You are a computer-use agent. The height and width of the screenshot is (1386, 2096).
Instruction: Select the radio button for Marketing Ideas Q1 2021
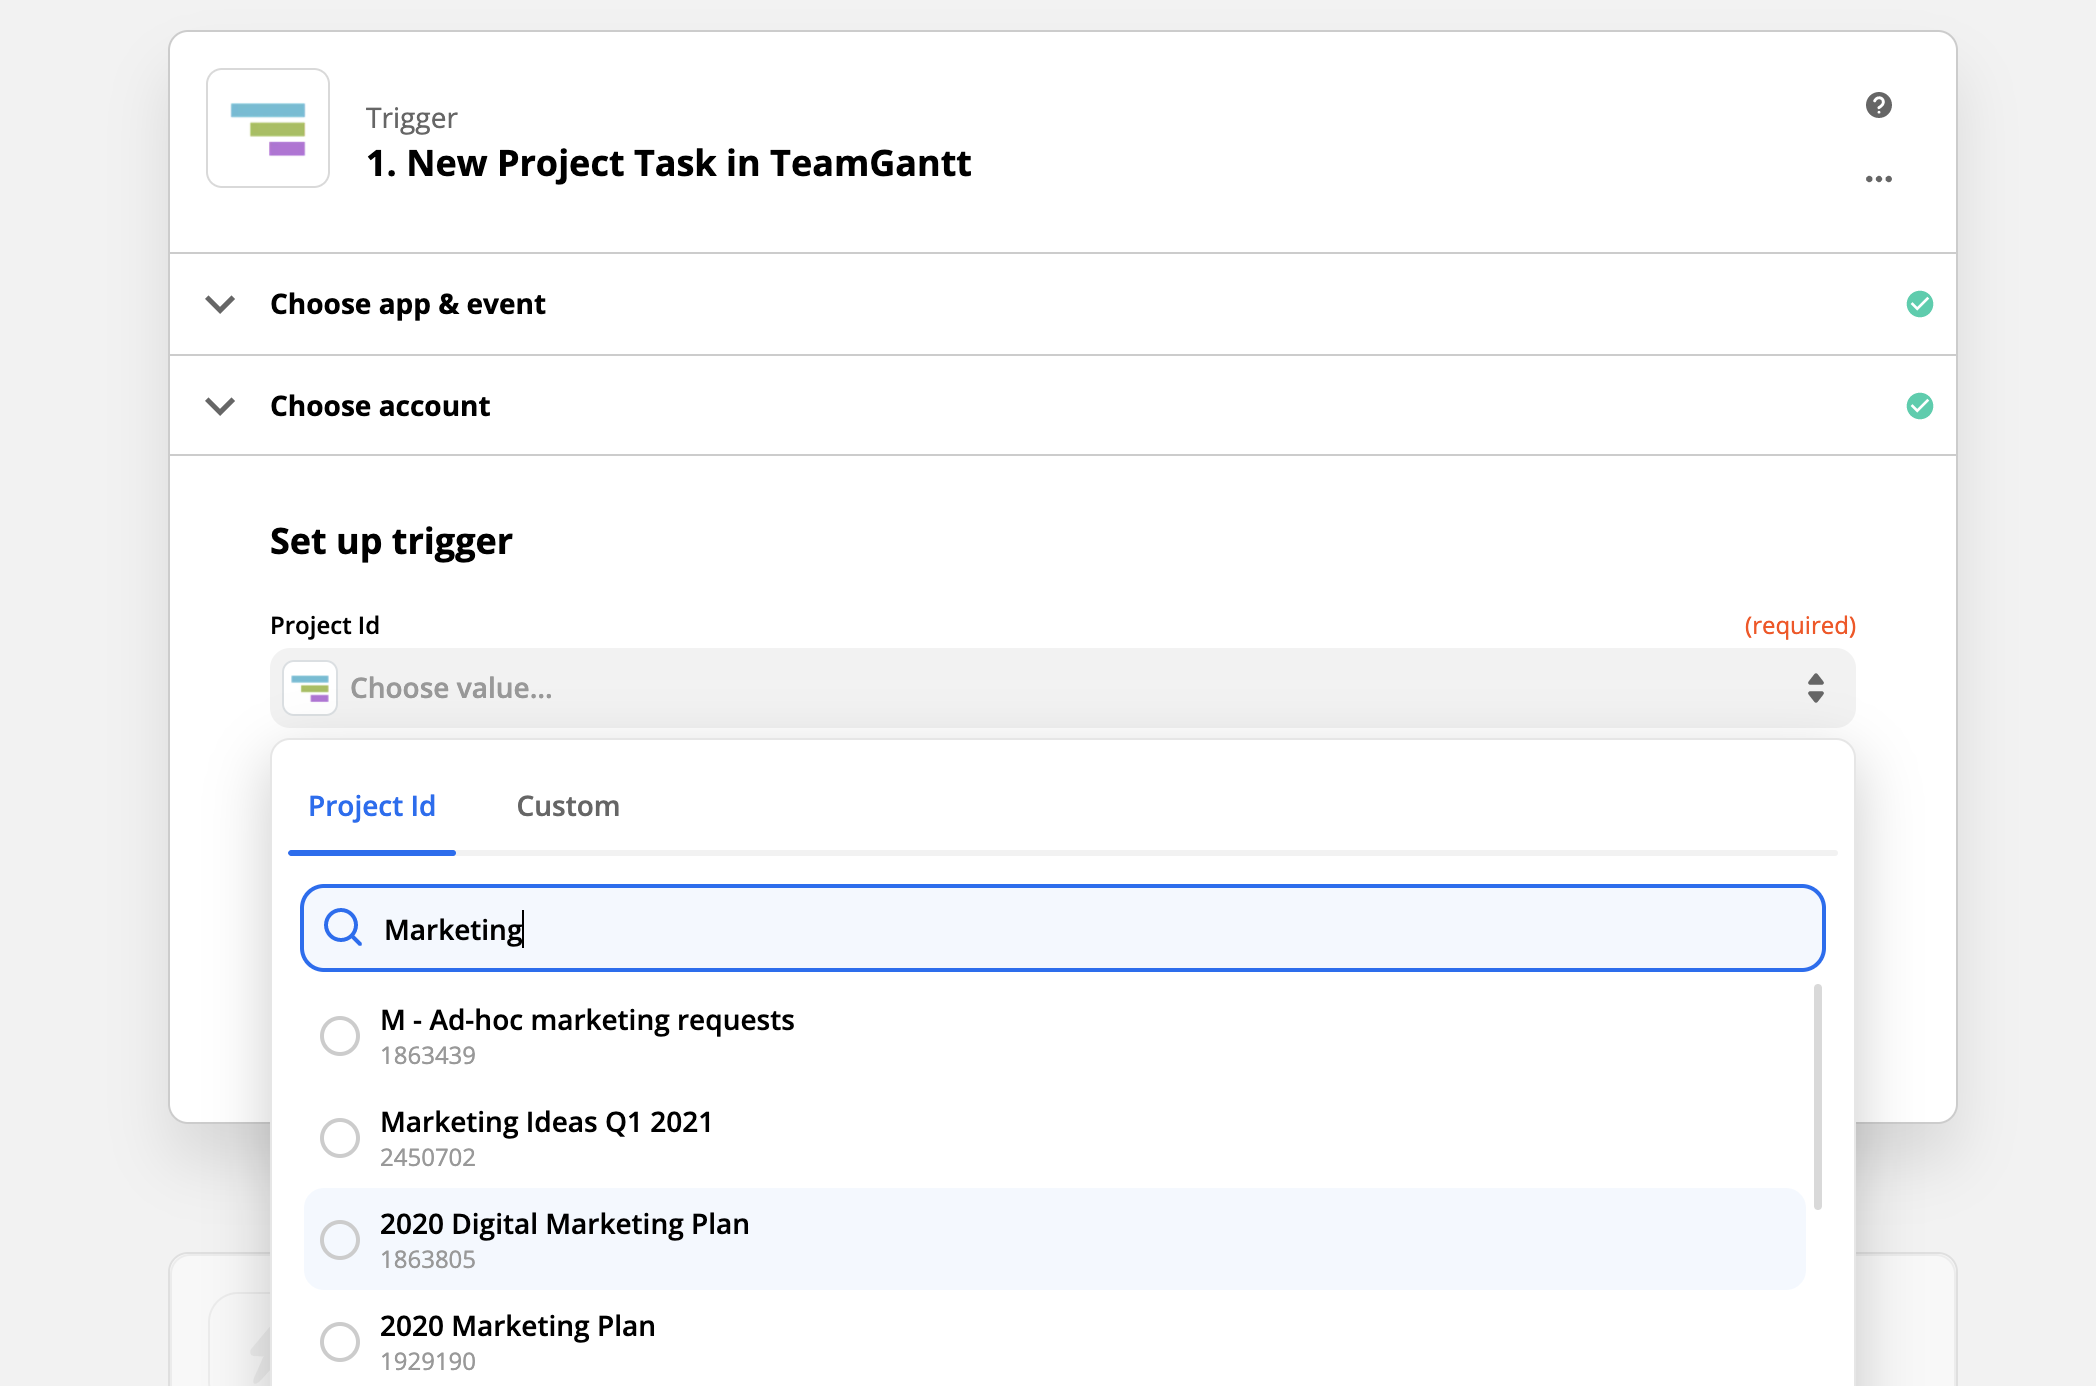pyautogui.click(x=340, y=1138)
